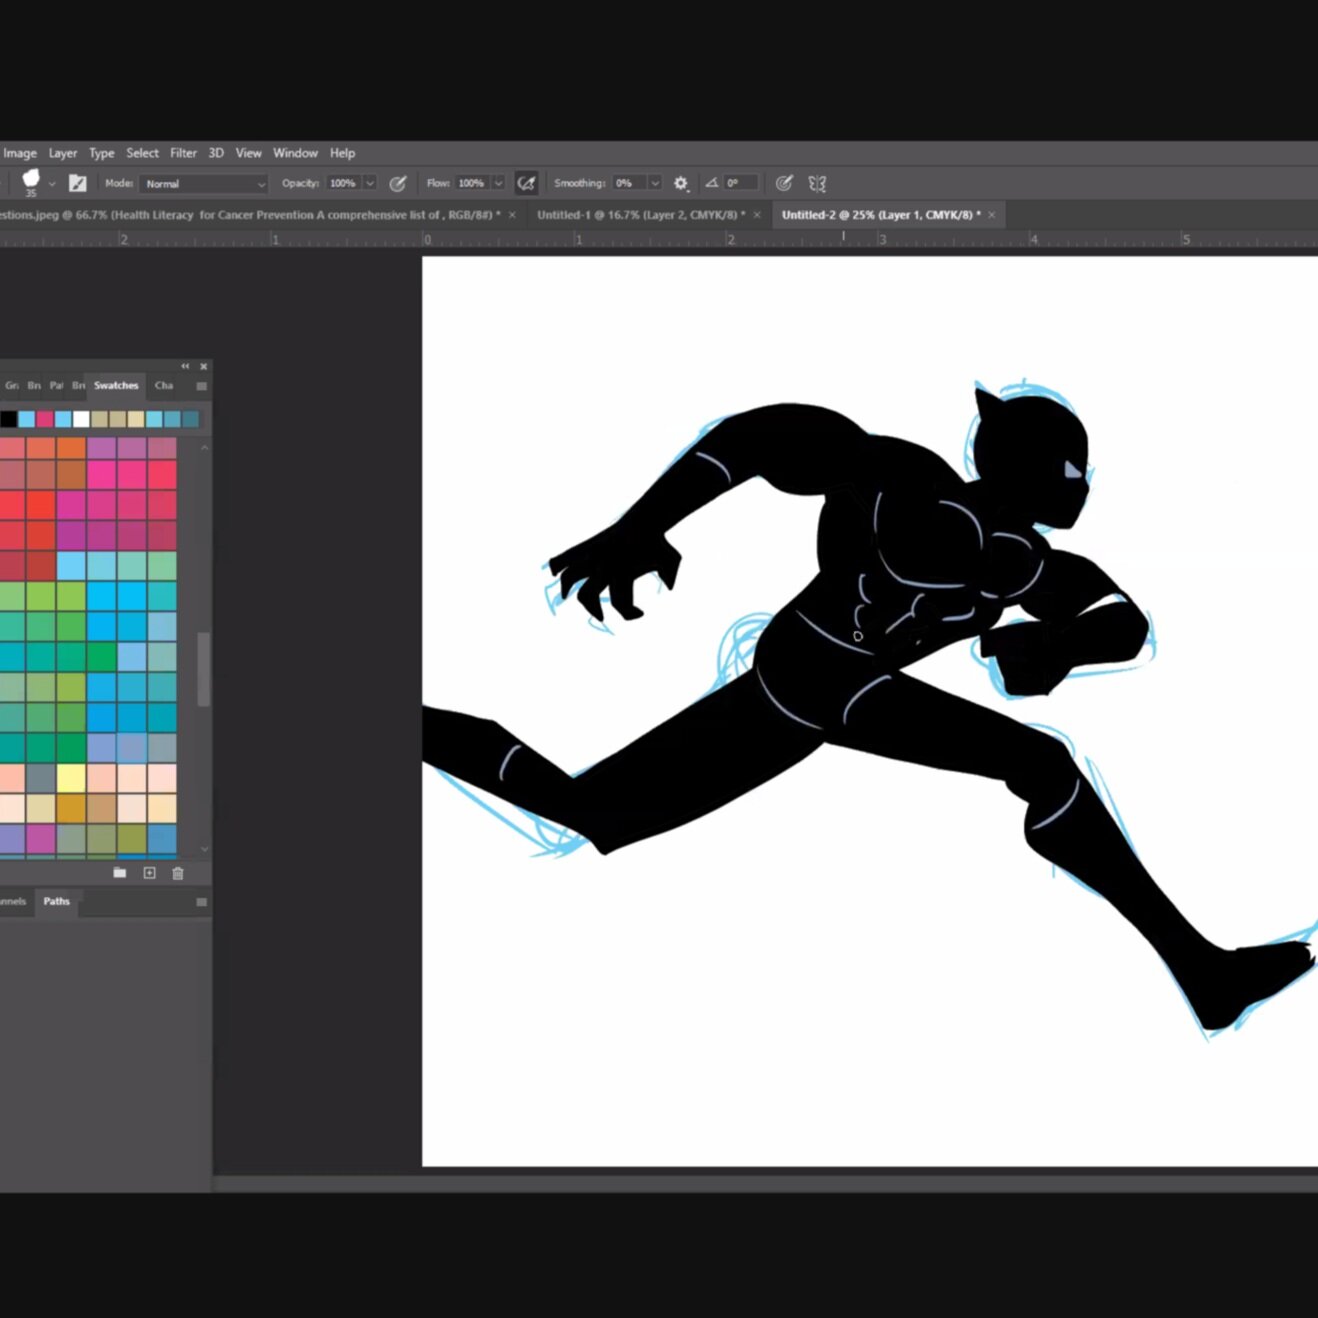Image resolution: width=1318 pixels, height=1318 pixels.
Task: Pick the white recent swatch
Action: tap(81, 419)
